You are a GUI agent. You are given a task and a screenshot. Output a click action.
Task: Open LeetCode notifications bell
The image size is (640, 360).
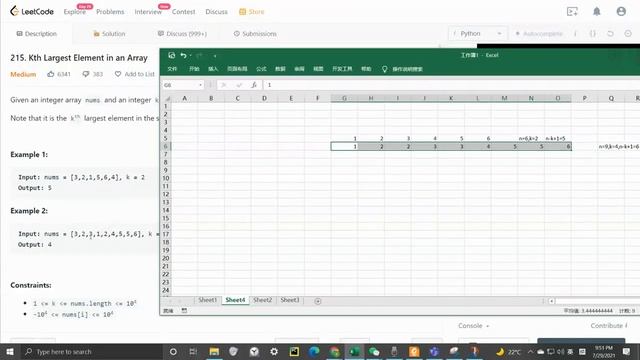coord(597,11)
